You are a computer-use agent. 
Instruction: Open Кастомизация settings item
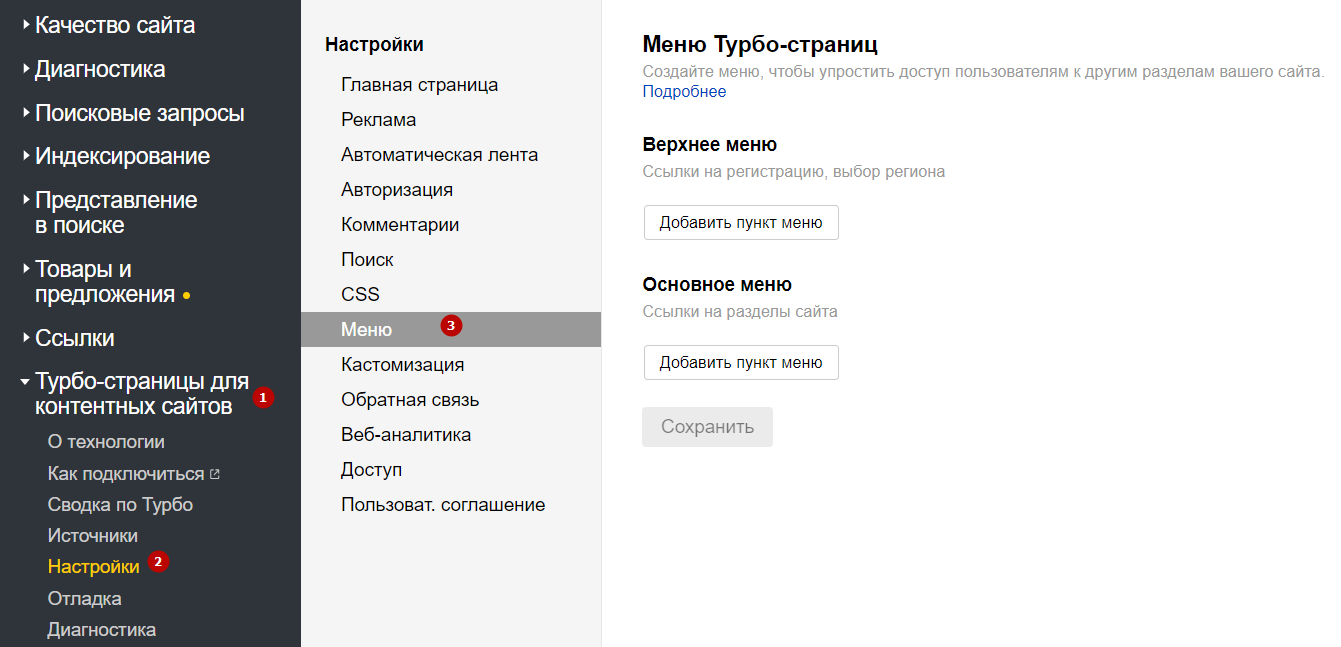402,364
